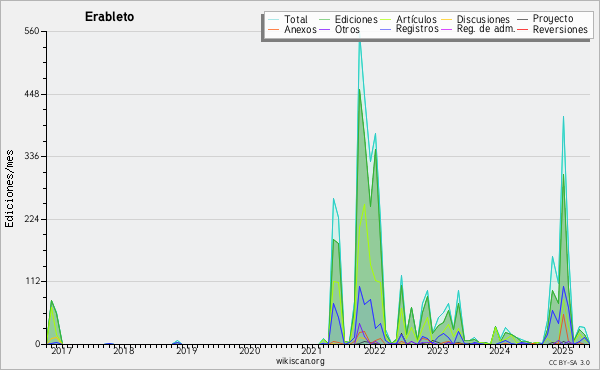600x370 pixels.
Task: Click the Ediciones/mes y-axis label
Action: coord(9,189)
